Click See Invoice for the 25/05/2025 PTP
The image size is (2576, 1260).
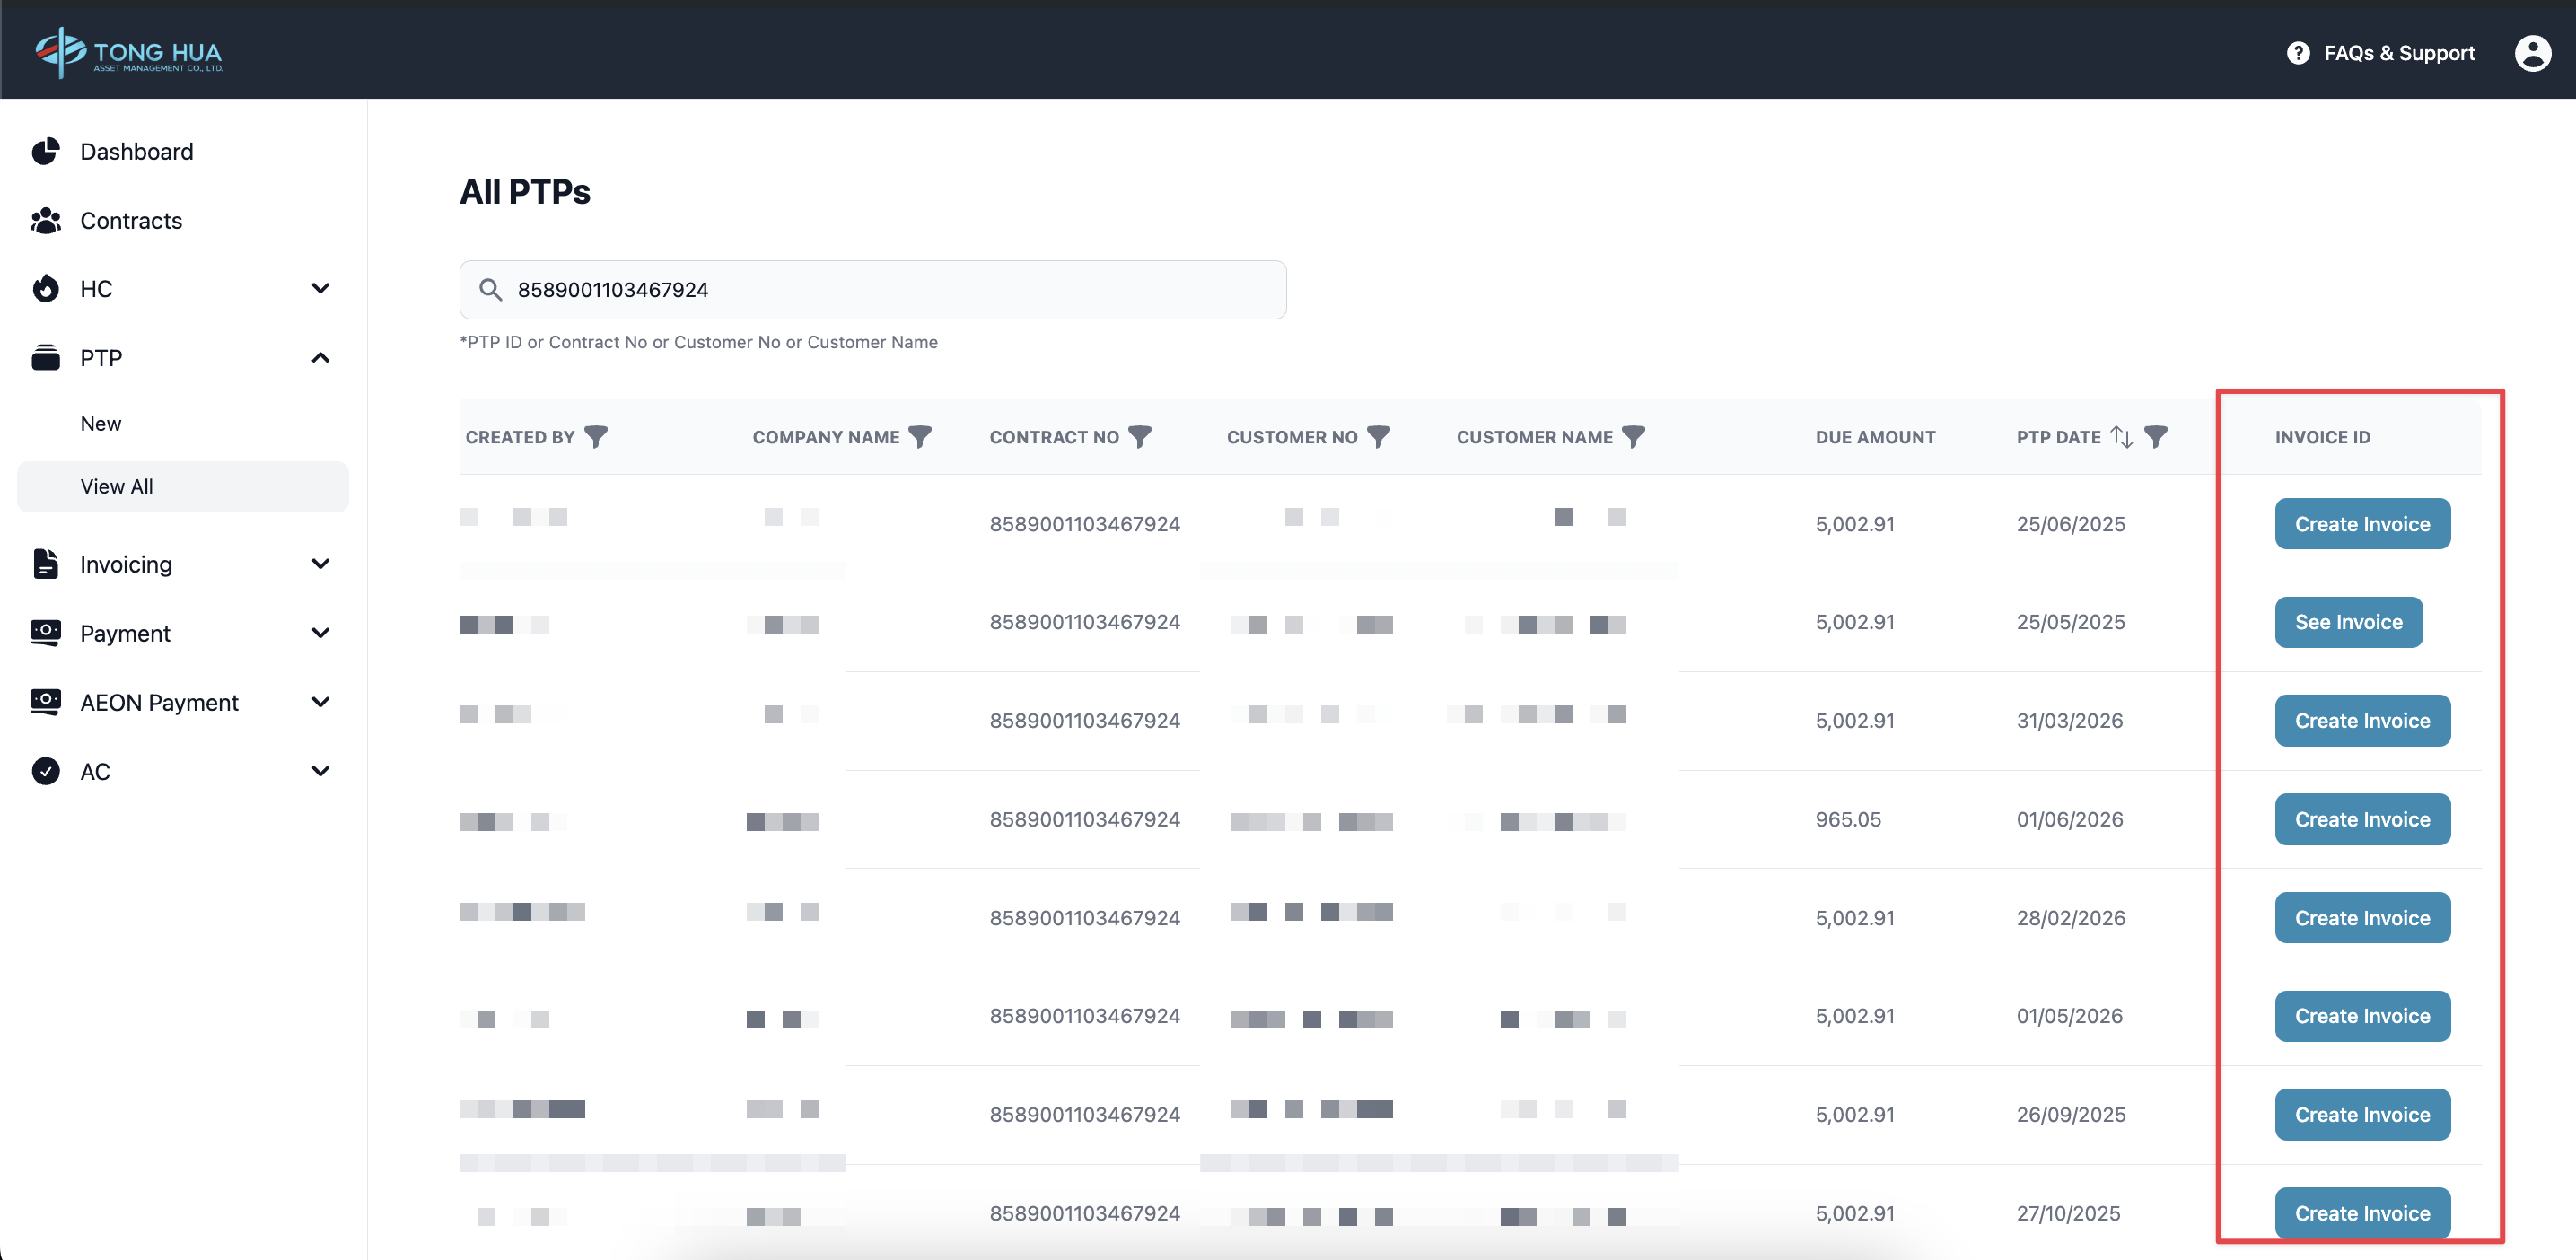[x=2348, y=622]
